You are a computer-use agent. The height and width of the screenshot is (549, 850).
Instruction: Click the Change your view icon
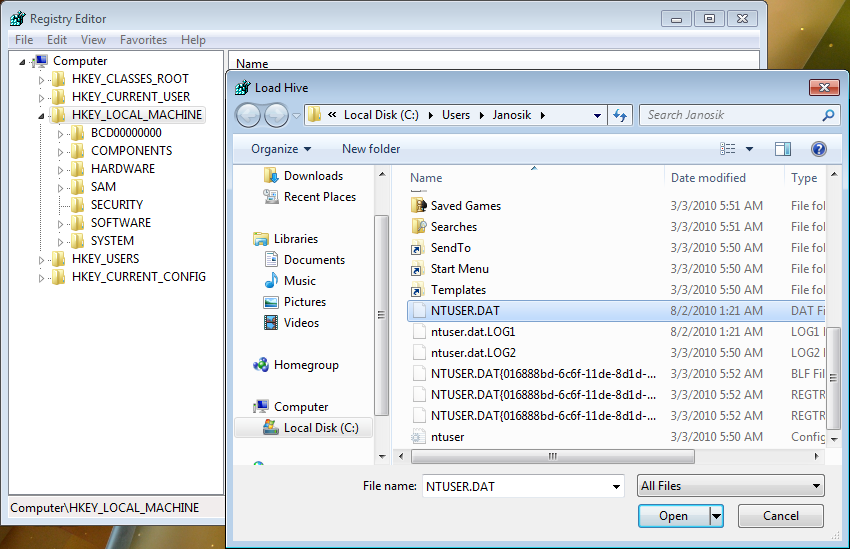pyautogui.click(x=727, y=148)
